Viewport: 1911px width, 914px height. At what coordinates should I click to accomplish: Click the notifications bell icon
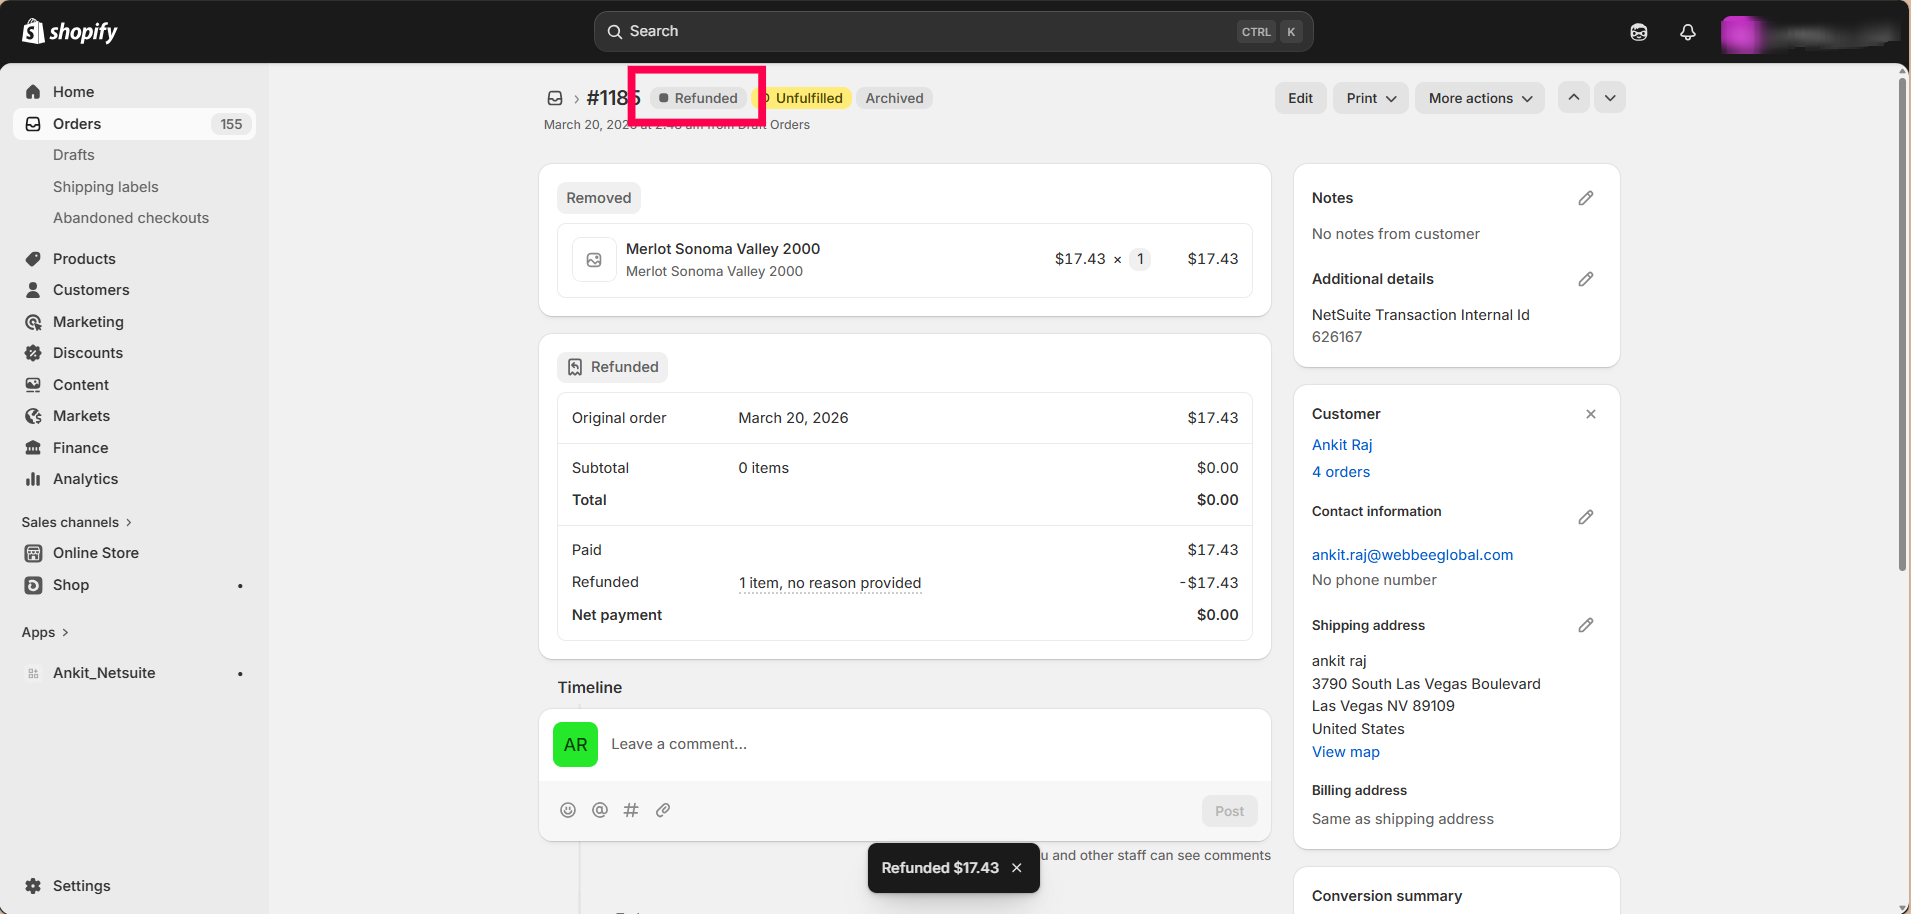[1687, 32]
